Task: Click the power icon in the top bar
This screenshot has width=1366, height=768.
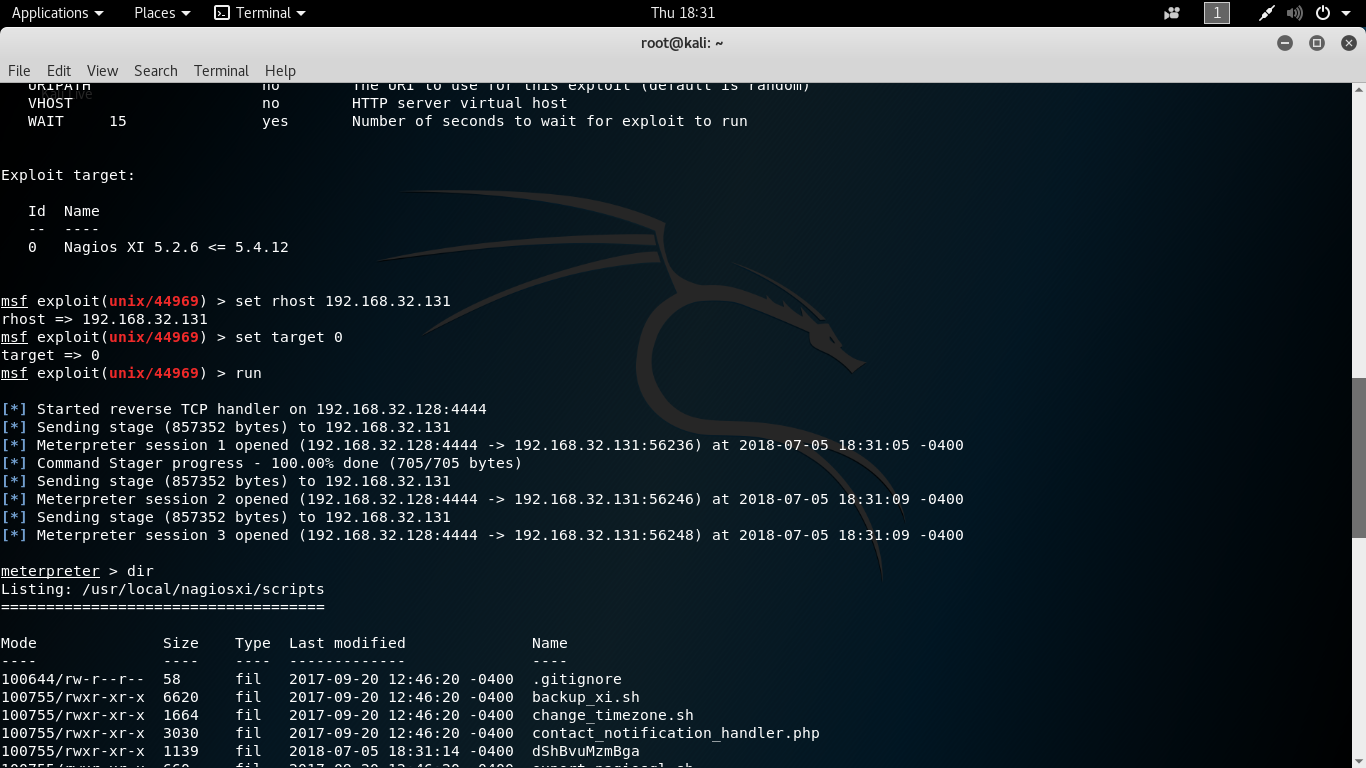Action: coord(1323,13)
